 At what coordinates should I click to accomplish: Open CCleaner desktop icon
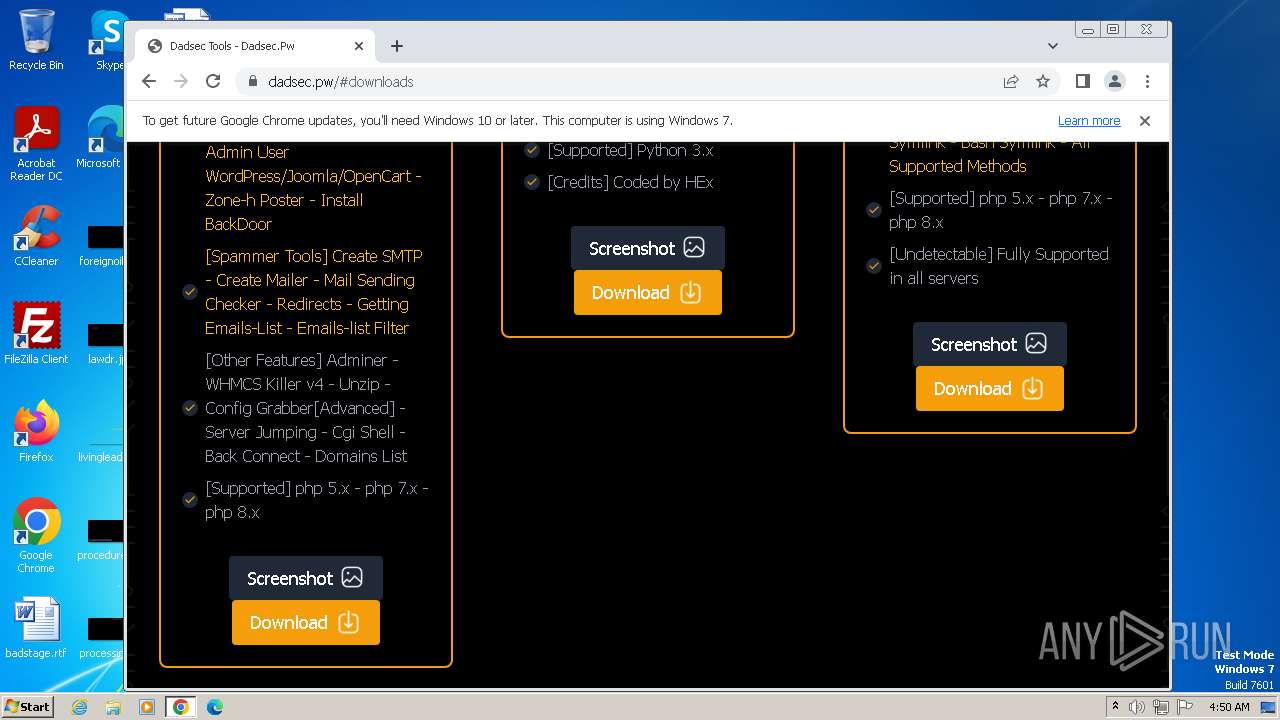pos(36,236)
